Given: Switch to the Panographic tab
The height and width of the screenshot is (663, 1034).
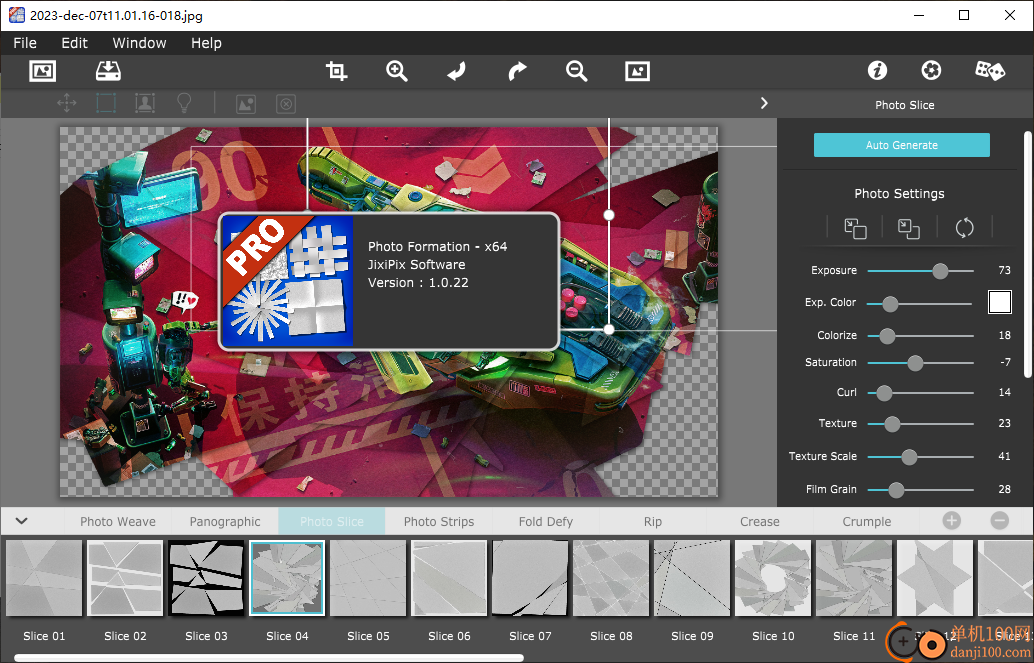Looking at the screenshot, I should click(225, 521).
